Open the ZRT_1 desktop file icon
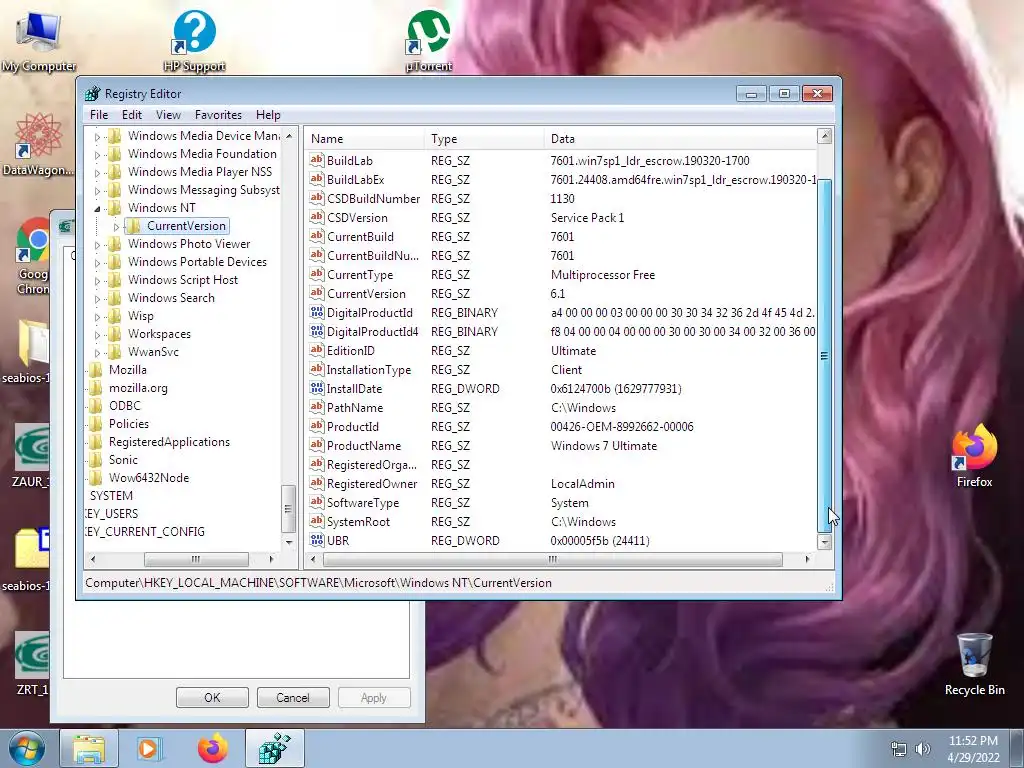The width and height of the screenshot is (1024, 768). 31,664
